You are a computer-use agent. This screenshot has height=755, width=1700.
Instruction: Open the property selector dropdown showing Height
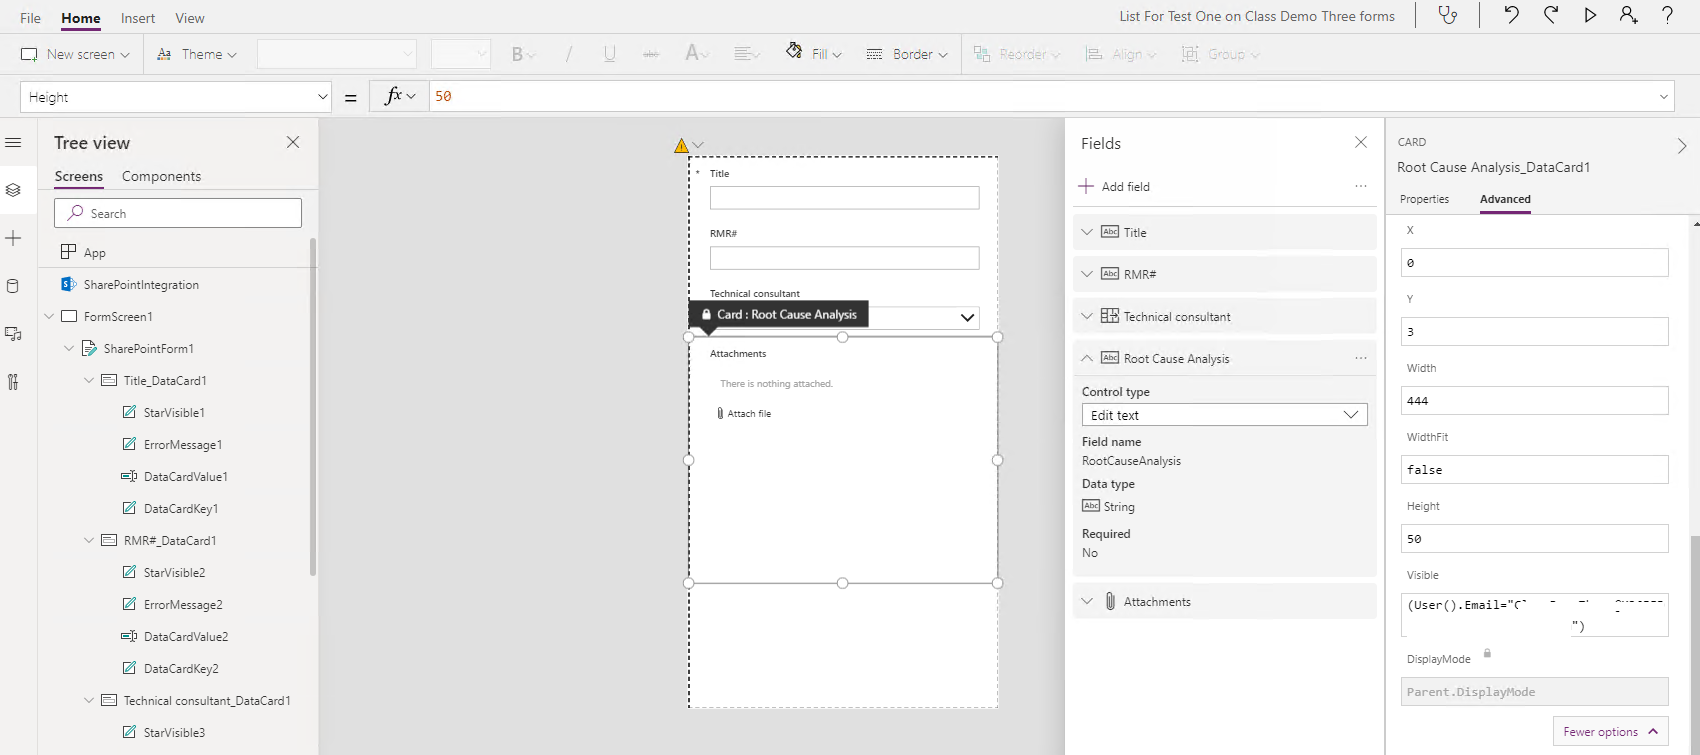pos(176,97)
